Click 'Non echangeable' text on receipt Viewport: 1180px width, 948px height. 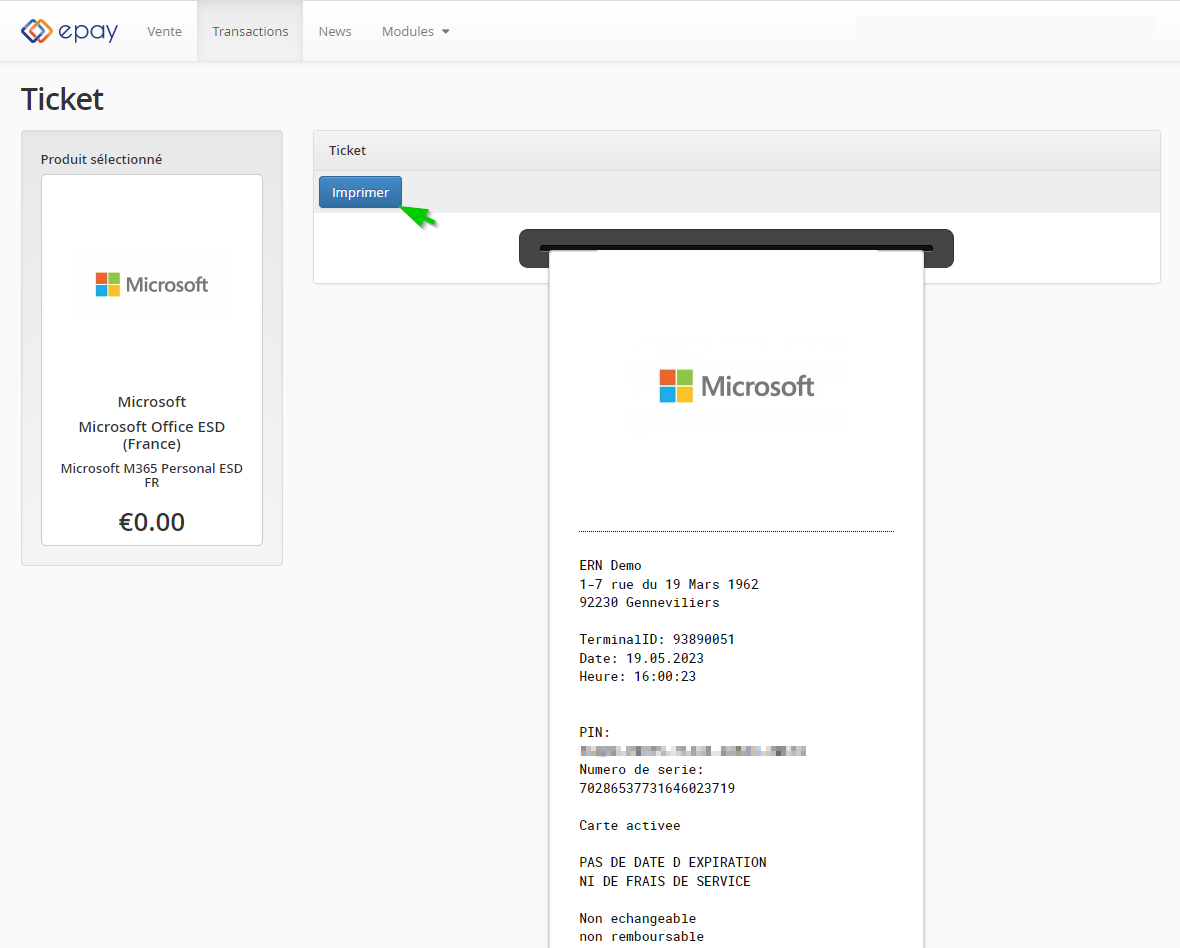637,918
